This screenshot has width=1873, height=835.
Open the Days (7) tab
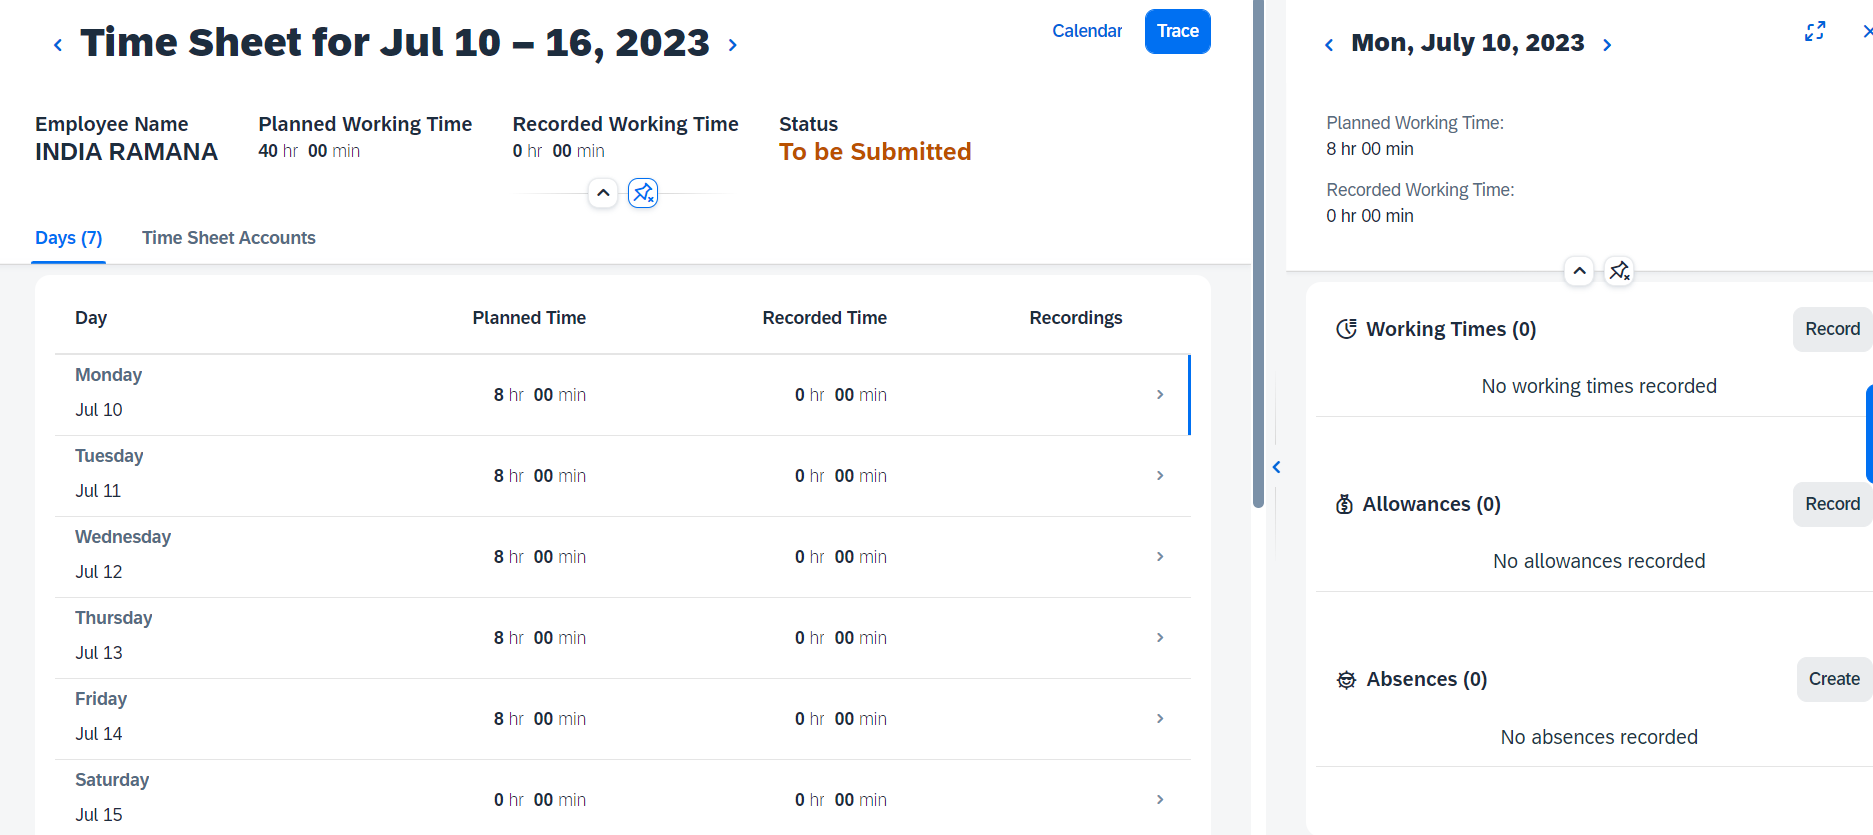point(69,238)
